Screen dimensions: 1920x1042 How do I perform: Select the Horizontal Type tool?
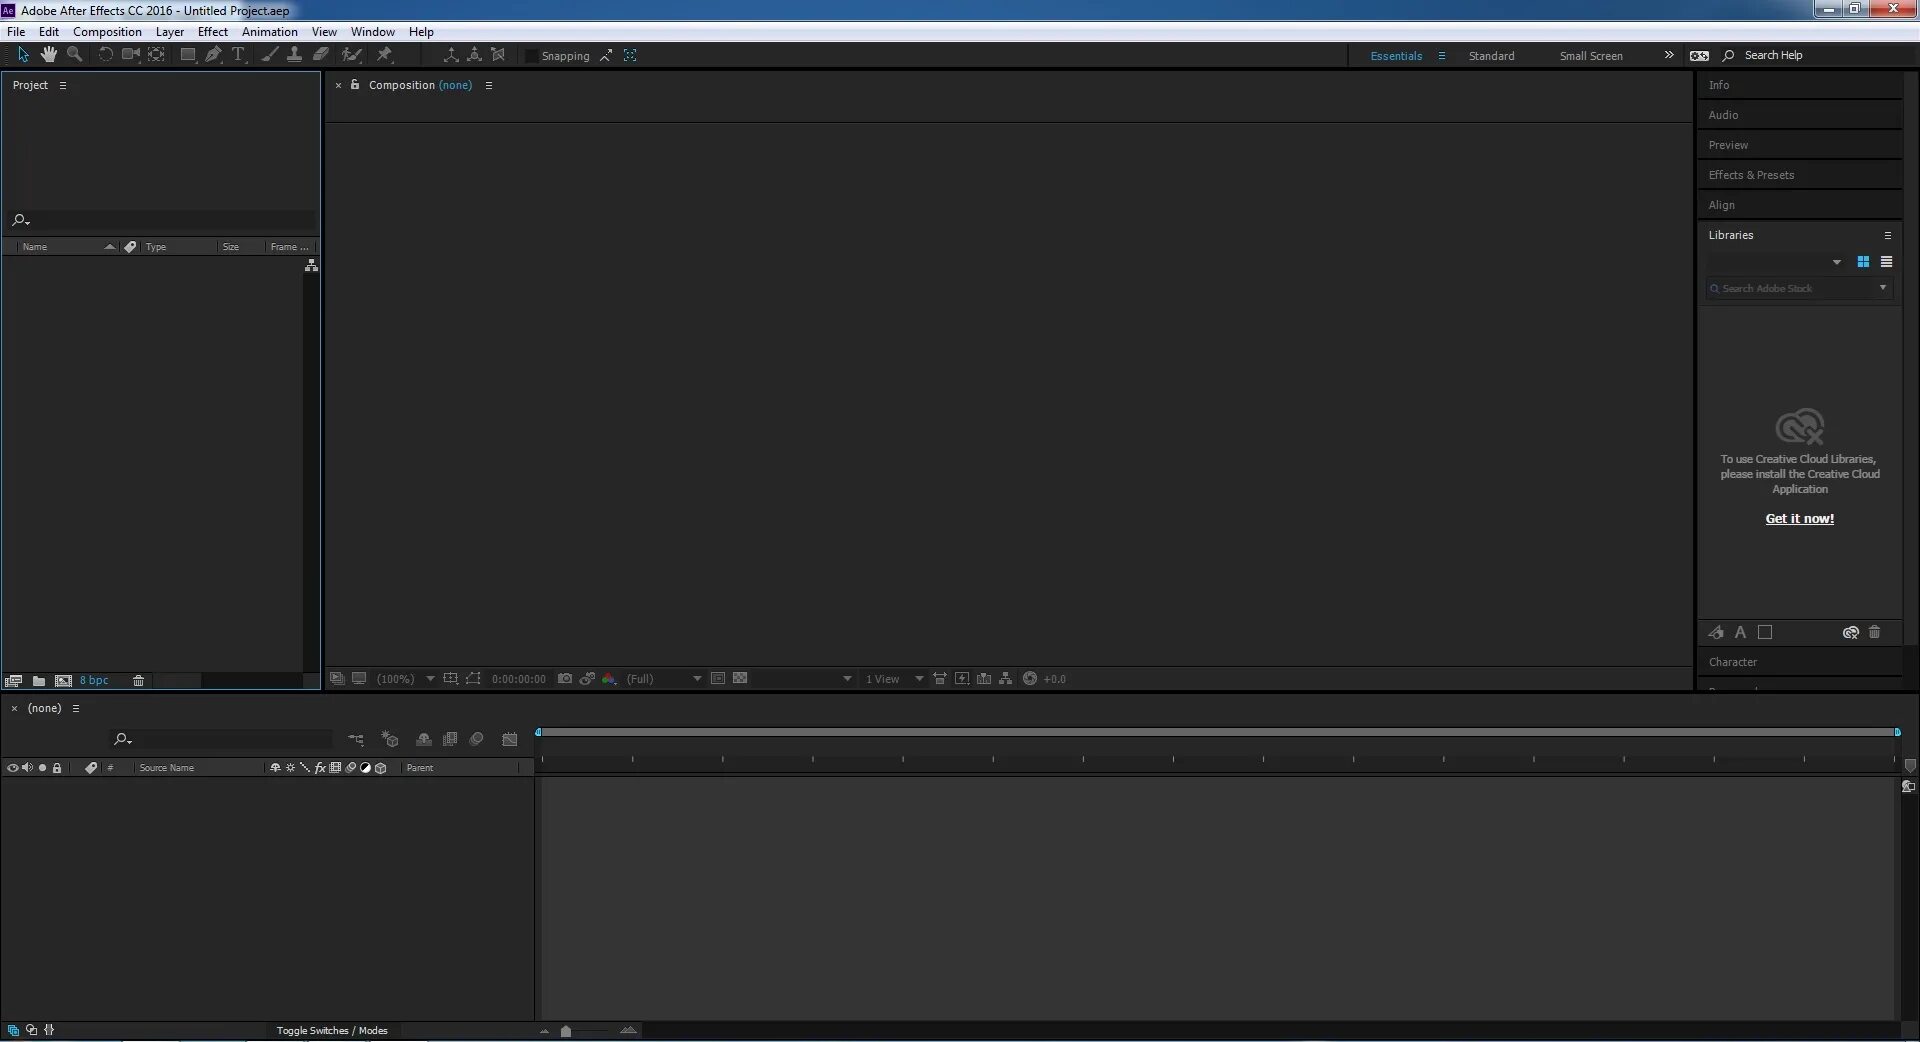(x=238, y=55)
